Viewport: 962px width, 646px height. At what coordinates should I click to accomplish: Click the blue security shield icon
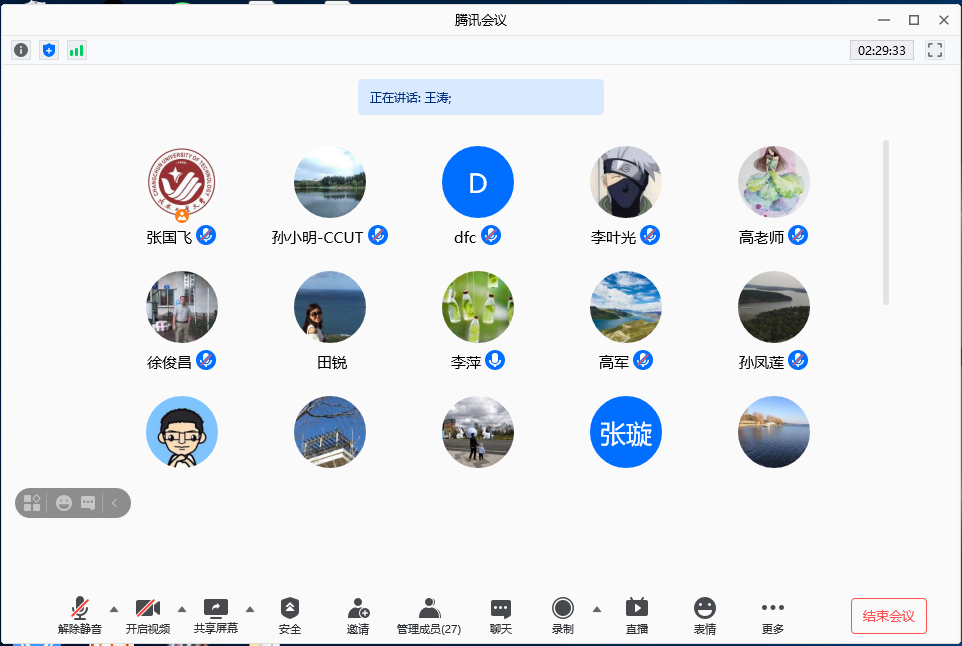[49, 50]
